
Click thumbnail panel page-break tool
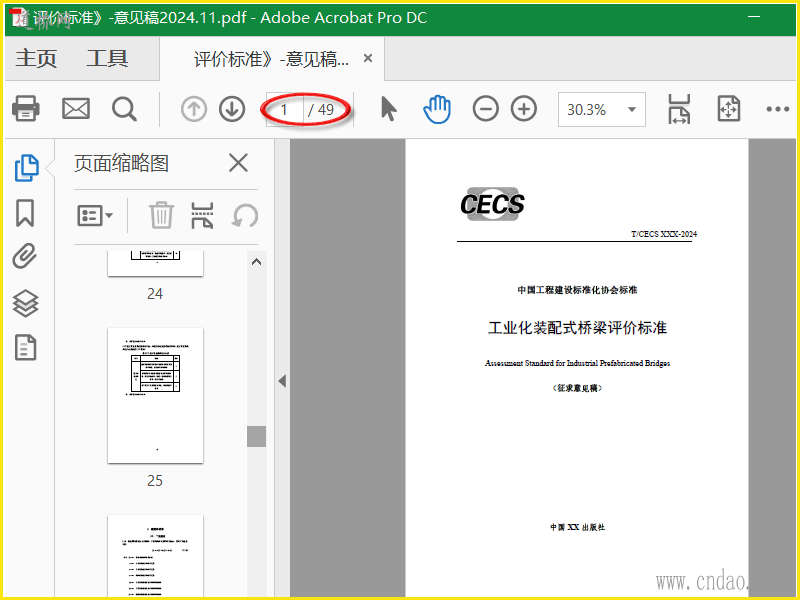202,215
